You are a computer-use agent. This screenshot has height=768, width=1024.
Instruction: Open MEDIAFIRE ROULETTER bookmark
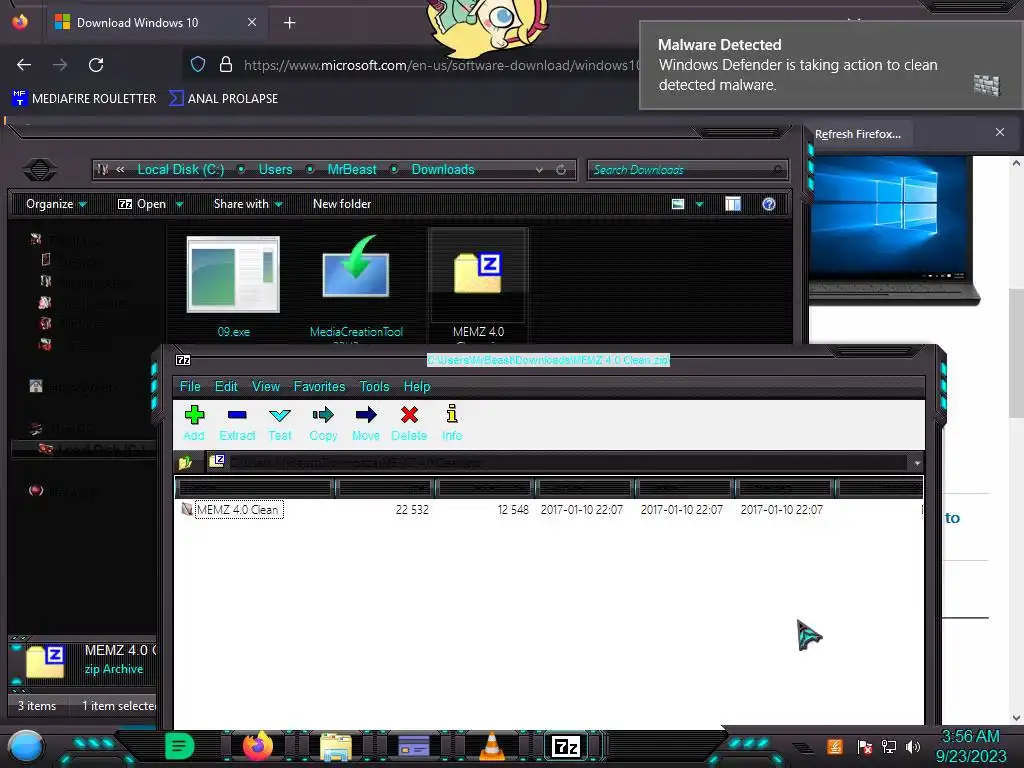click(84, 98)
